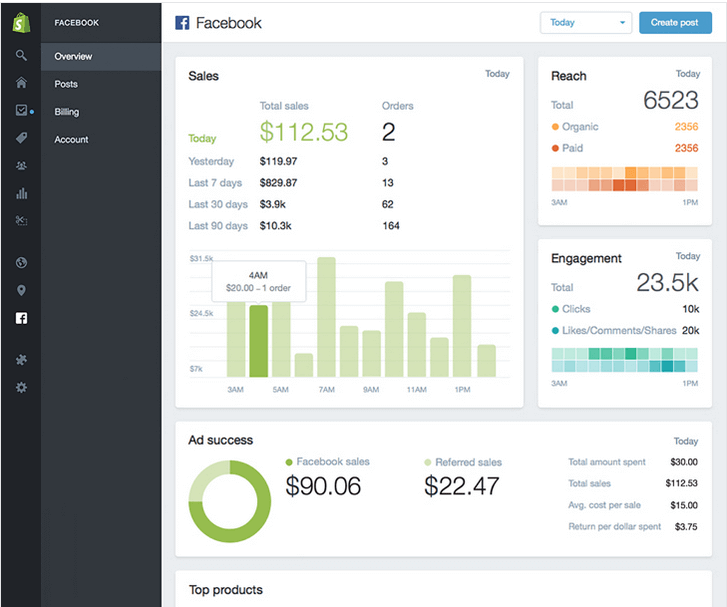Click the darkest orange Reach heatmap cell
Image resolution: width=727 pixels, height=607 pixels.
[619, 185]
